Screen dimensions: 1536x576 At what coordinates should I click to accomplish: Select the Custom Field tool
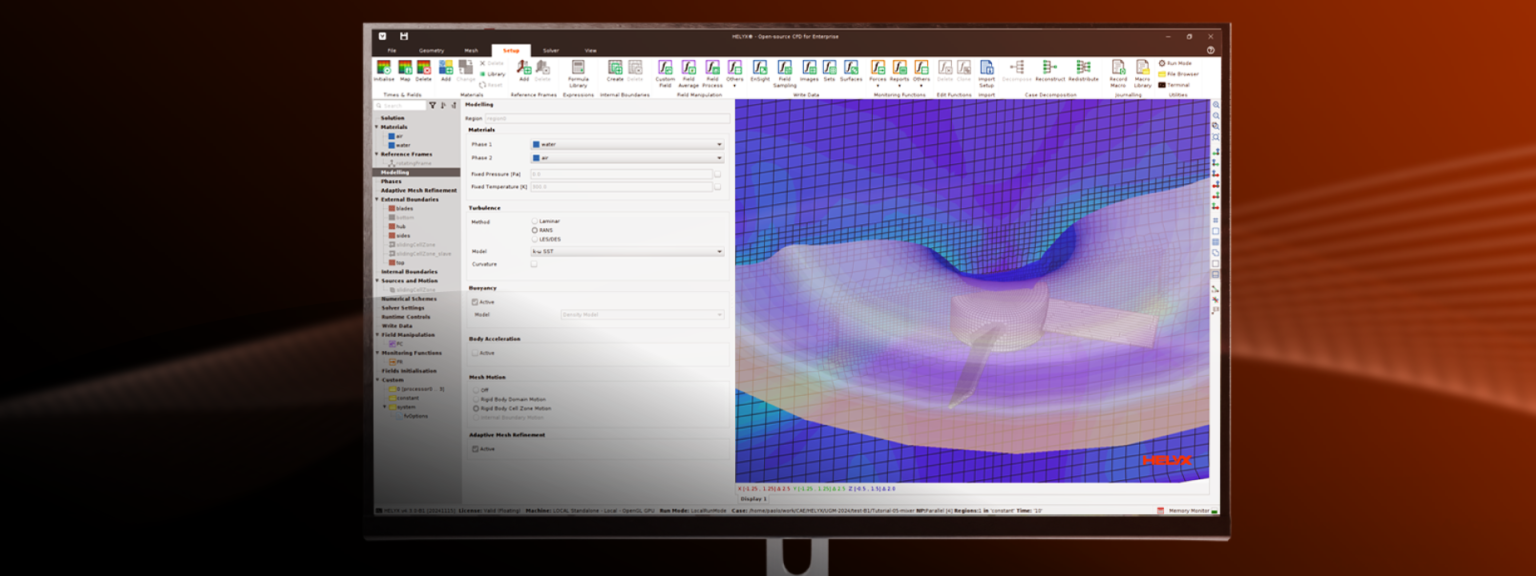click(664, 68)
